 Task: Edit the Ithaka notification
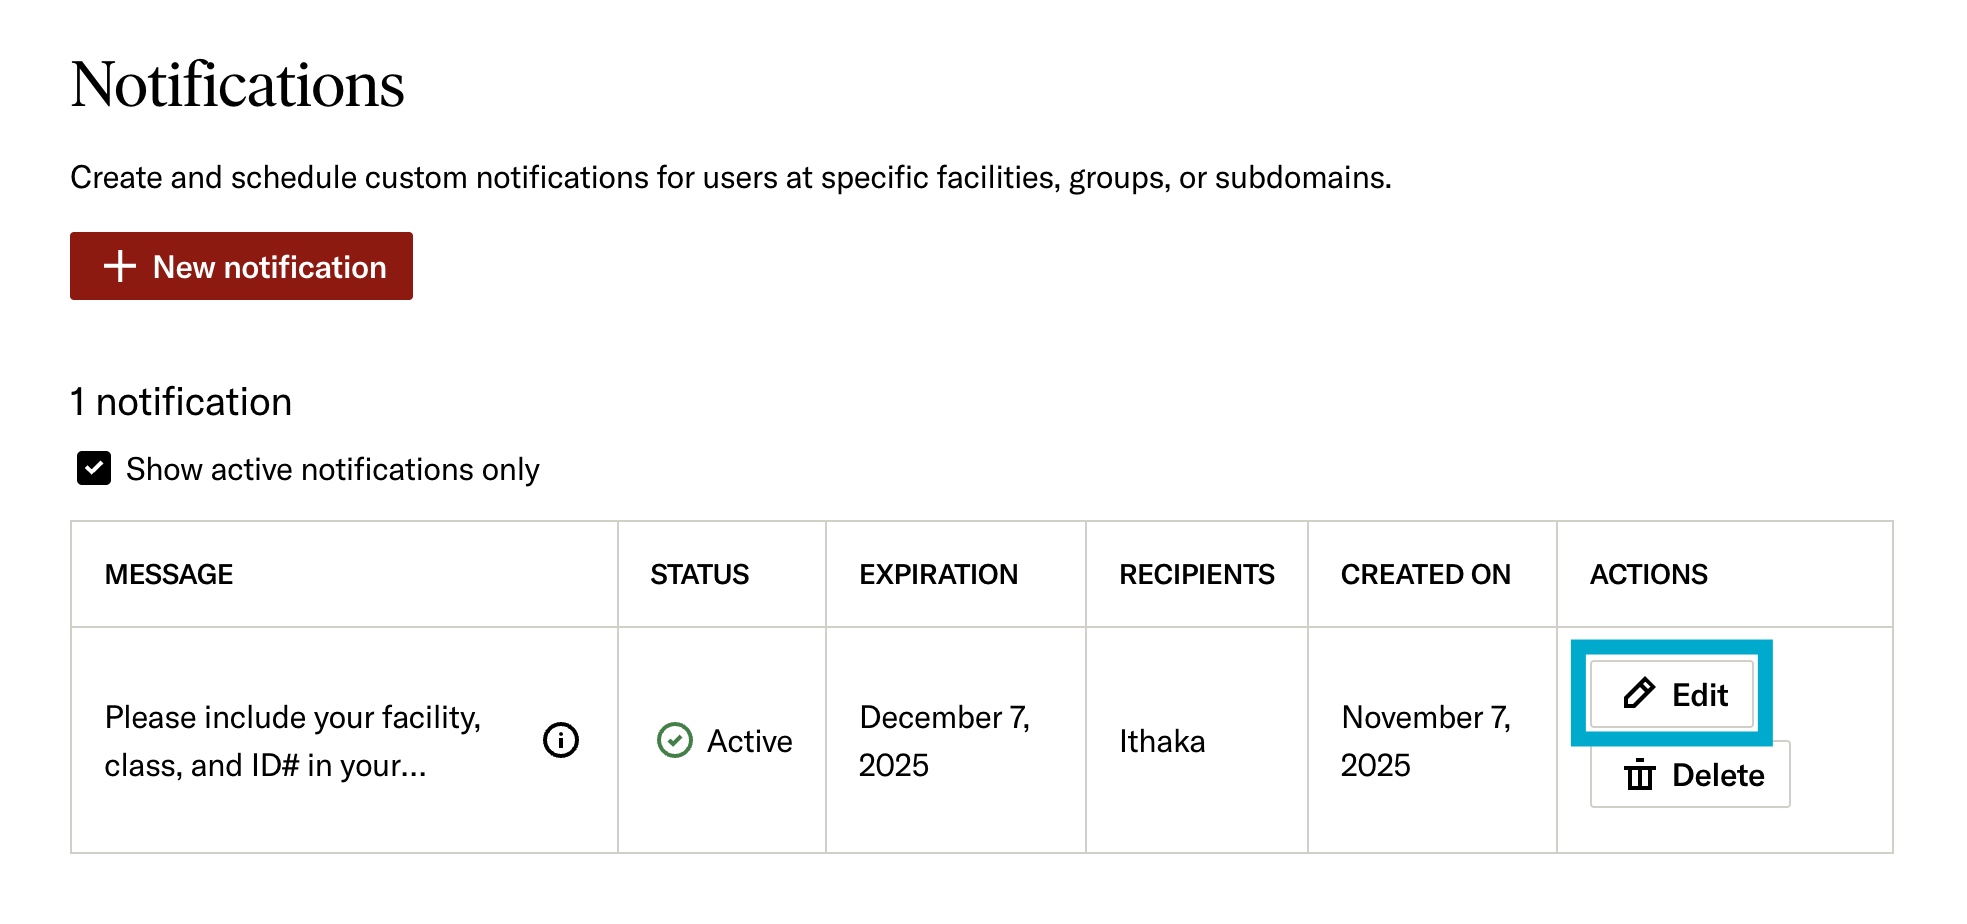click(x=1672, y=694)
